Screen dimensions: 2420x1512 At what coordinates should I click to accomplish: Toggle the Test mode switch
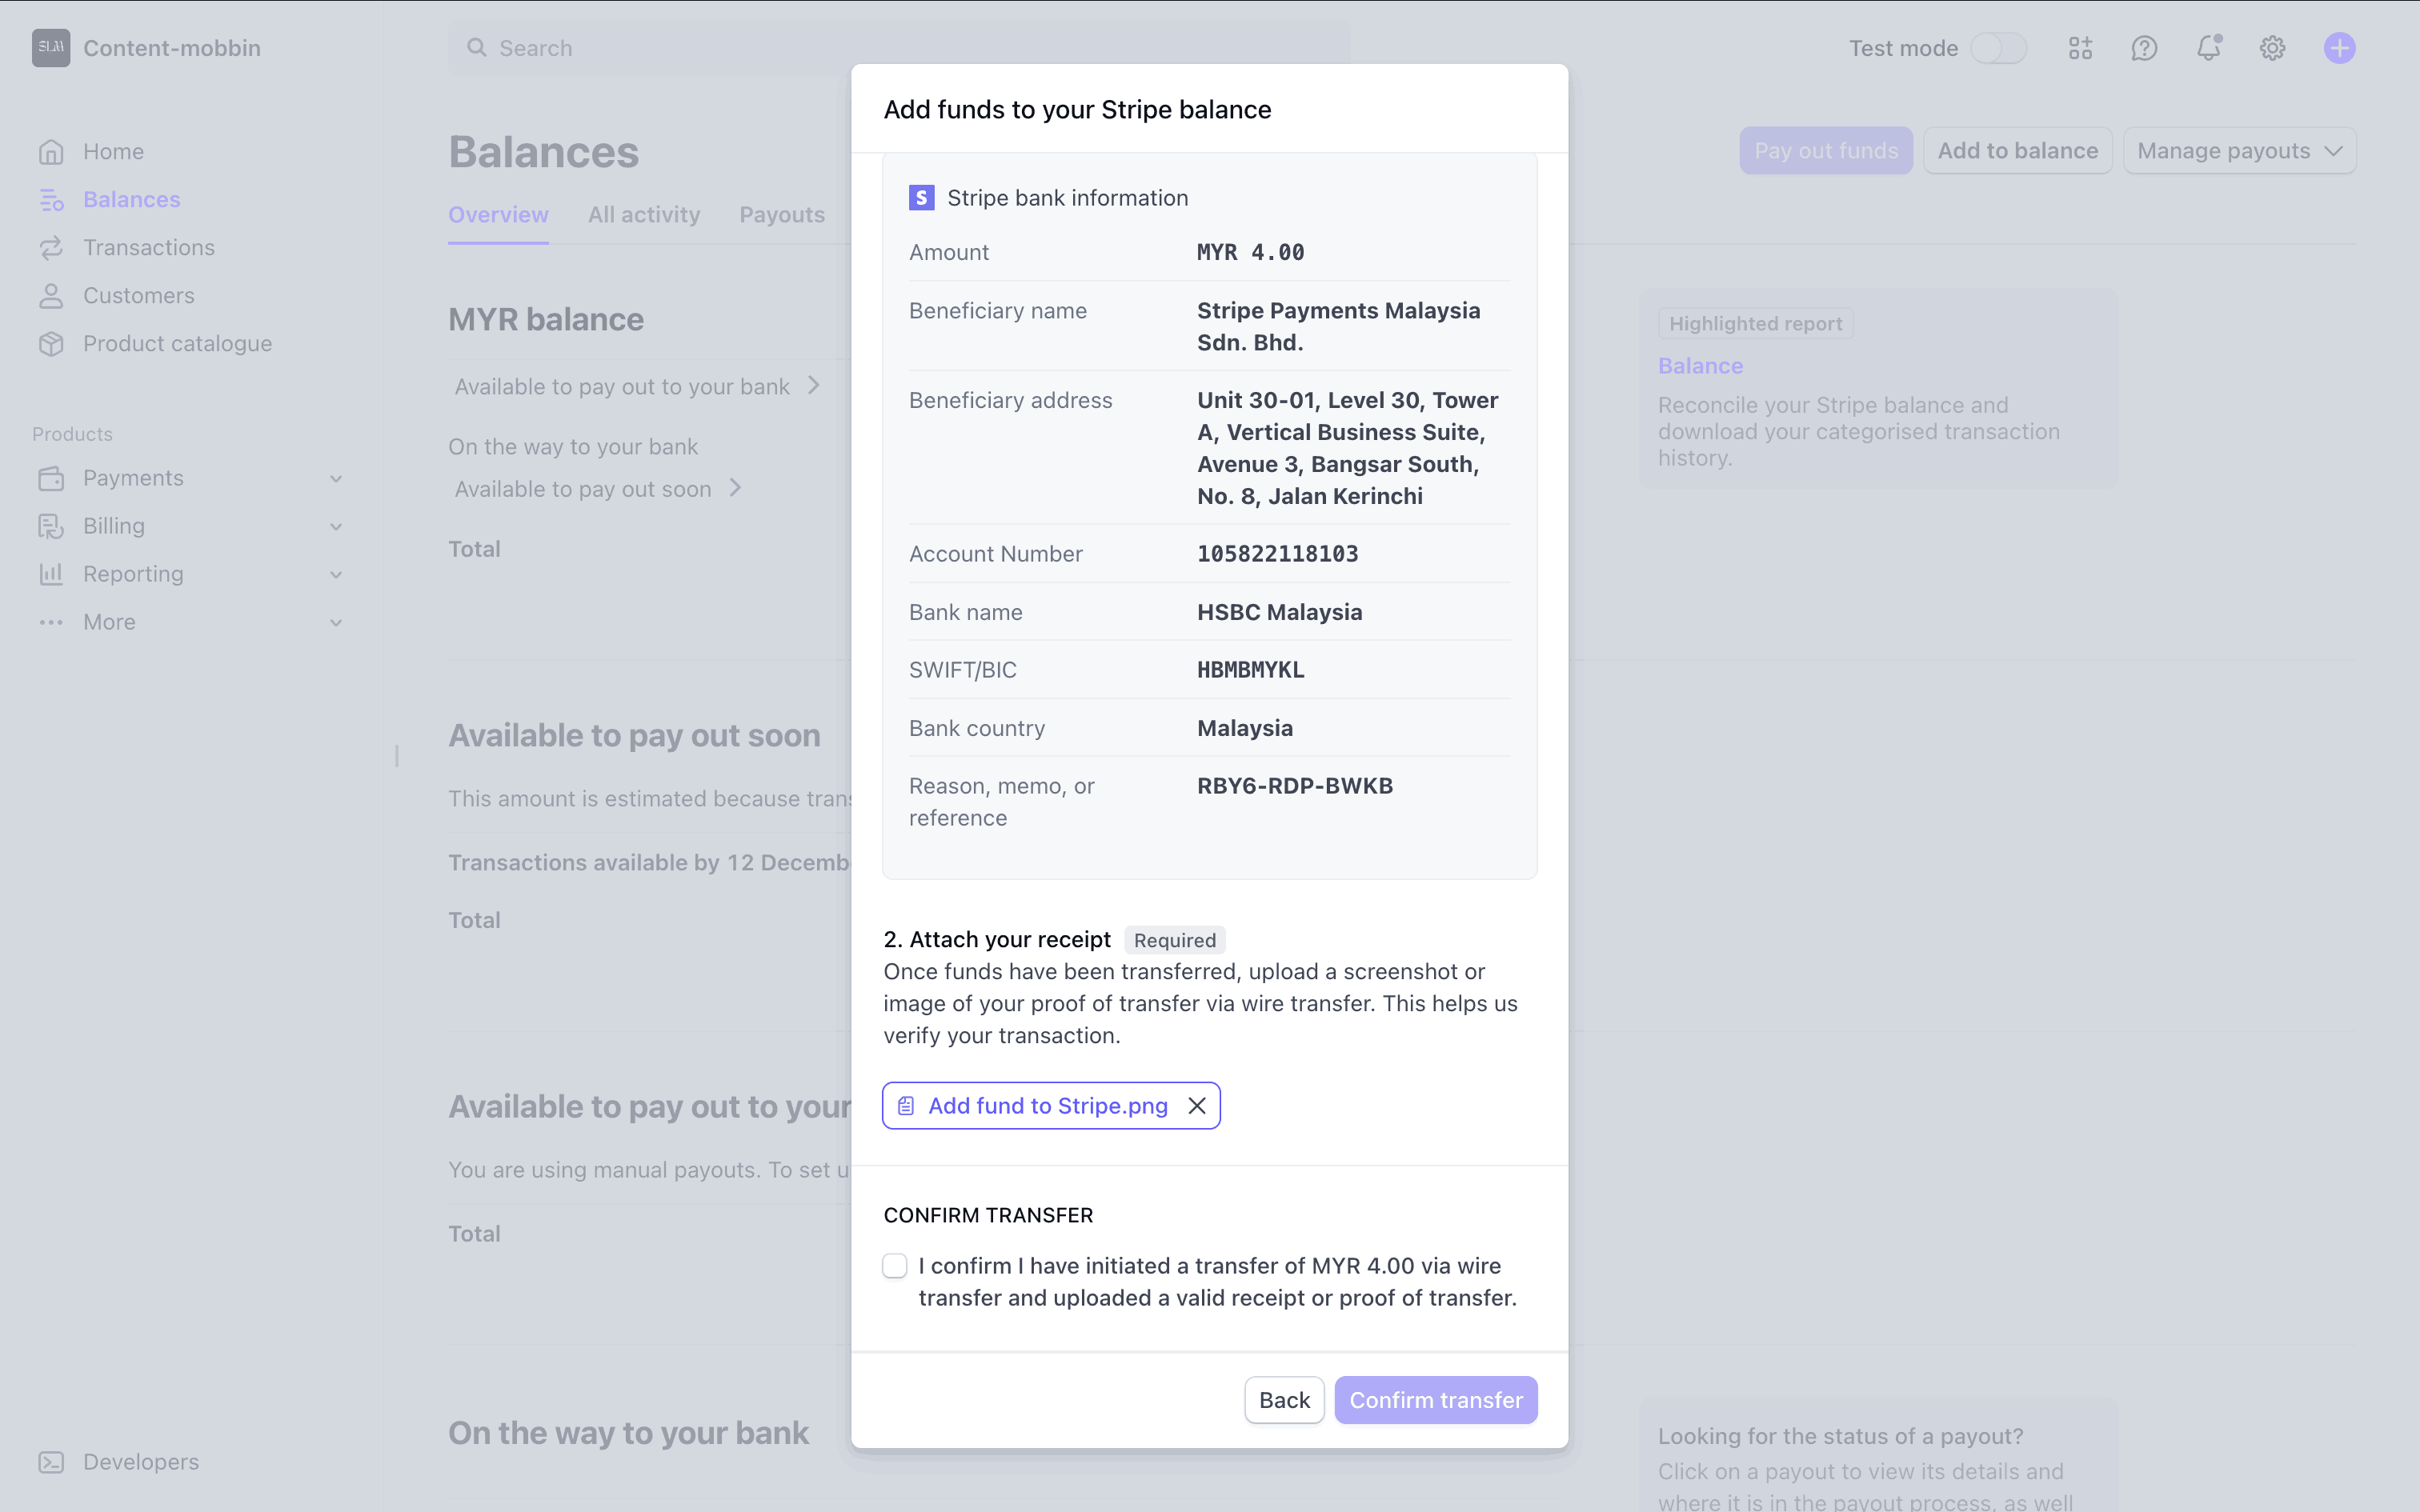[x=1998, y=48]
